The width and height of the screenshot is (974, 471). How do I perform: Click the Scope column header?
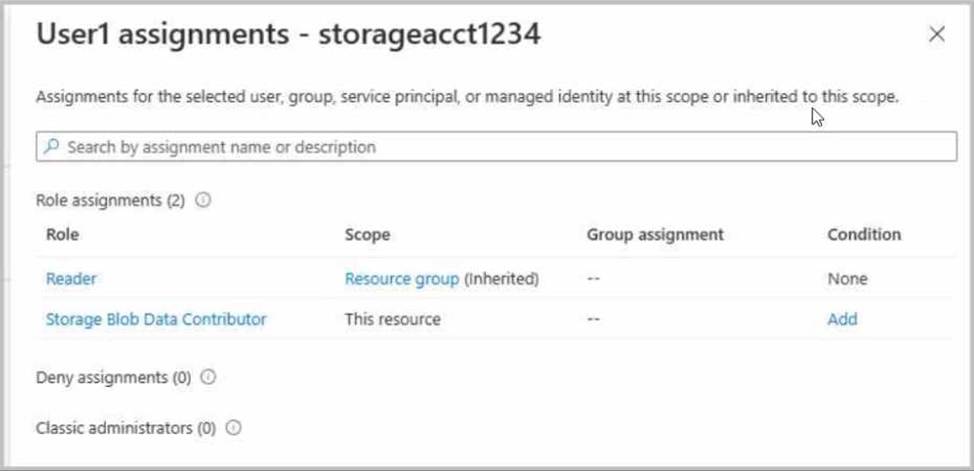(x=367, y=235)
